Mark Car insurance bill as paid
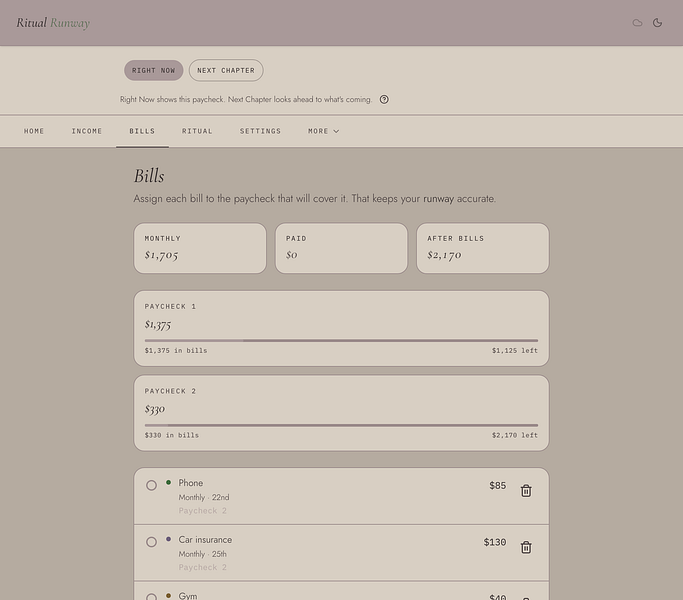Image resolution: width=683 pixels, height=600 pixels. tap(151, 542)
